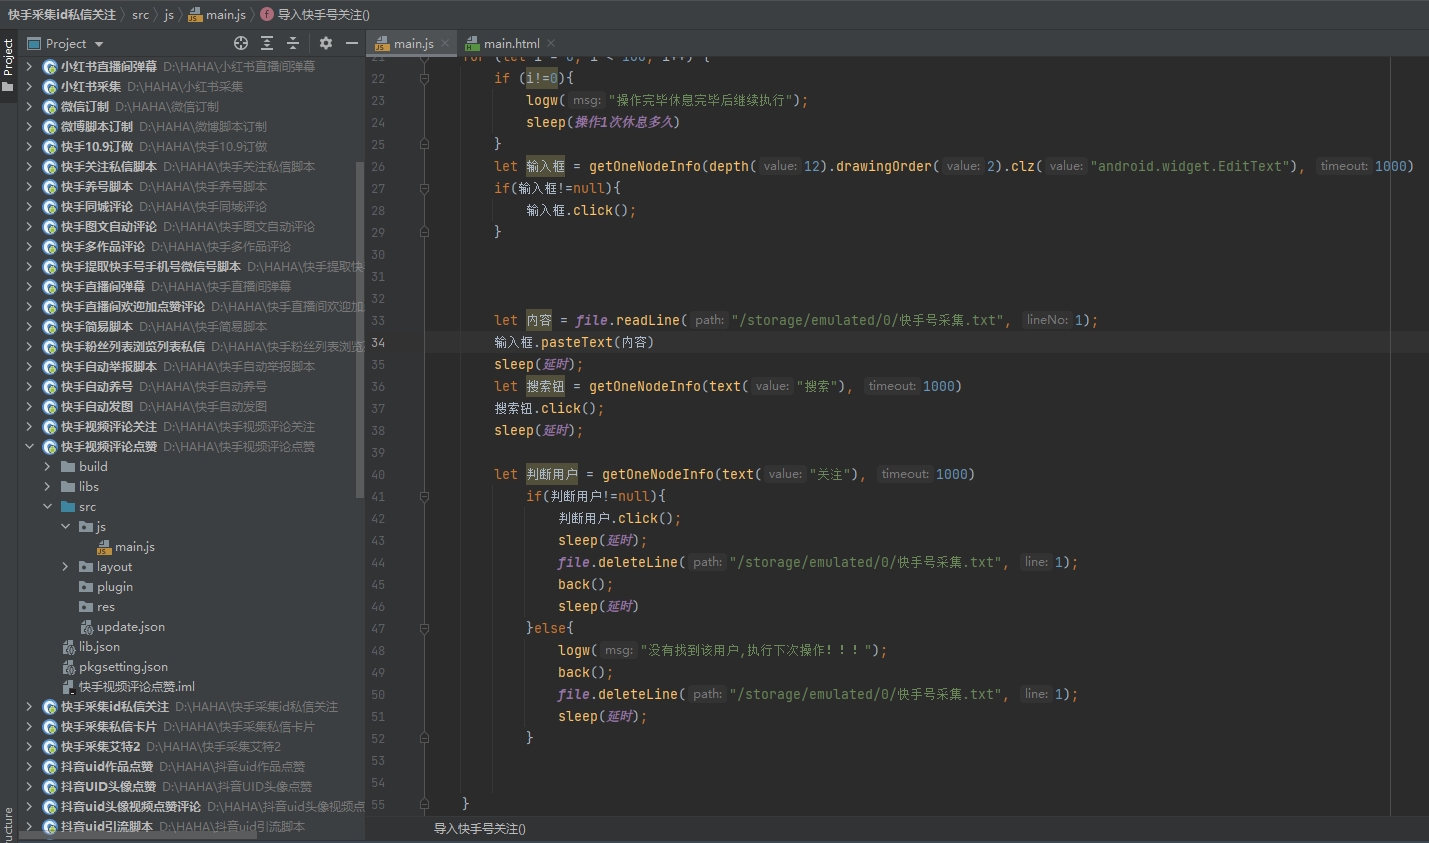Select 快手自动养号 project
Image resolution: width=1429 pixels, height=843 pixels.
[x=96, y=386]
